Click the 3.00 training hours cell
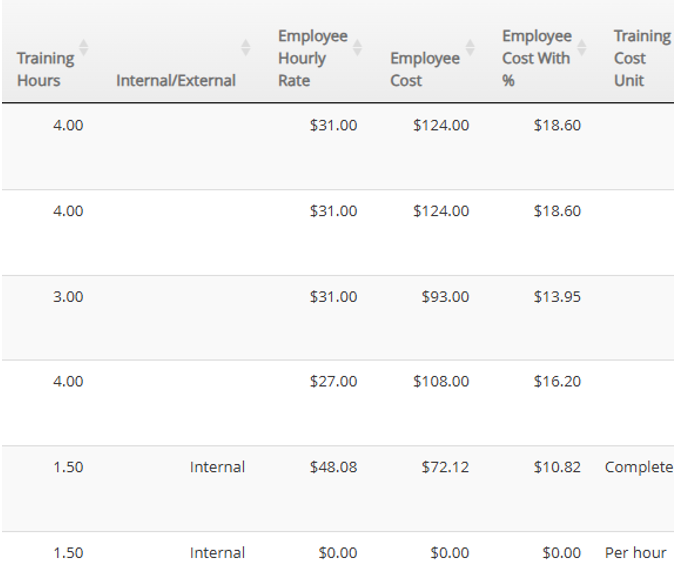This screenshot has height=580, width=678. tap(68, 297)
